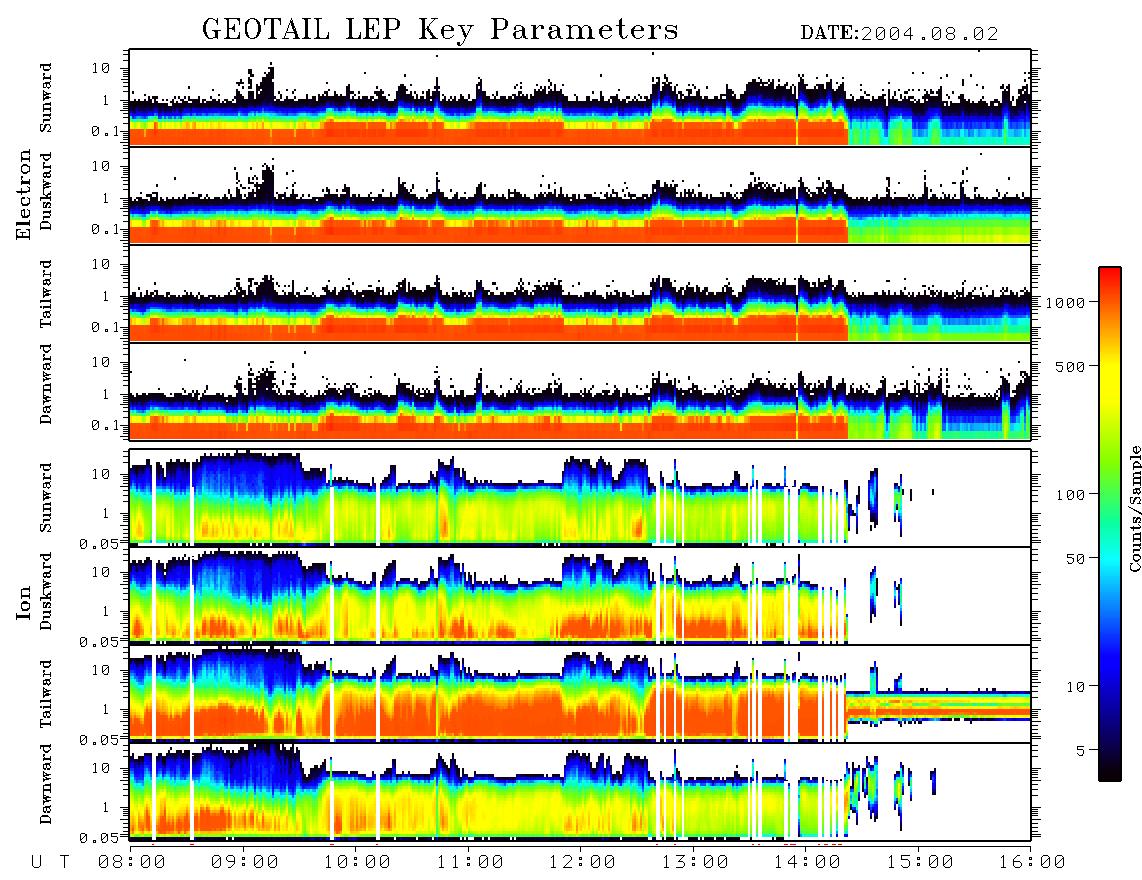Select the Electron "Sunward" axis label

pyautogui.click(x=46, y=98)
